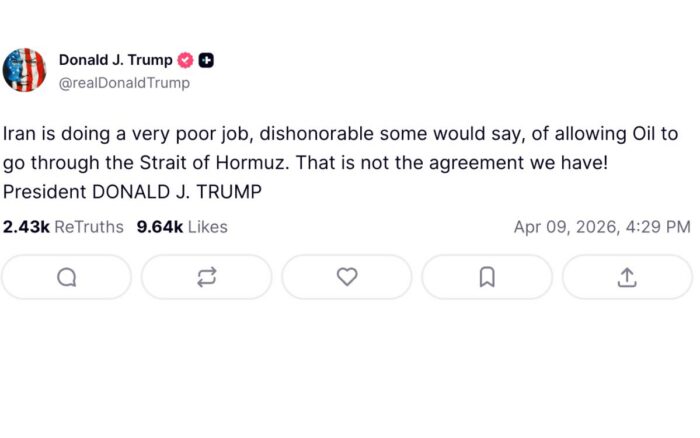This screenshot has width=700, height=438.
Task: Open the Donald J. Trump display name
Action: (115, 60)
